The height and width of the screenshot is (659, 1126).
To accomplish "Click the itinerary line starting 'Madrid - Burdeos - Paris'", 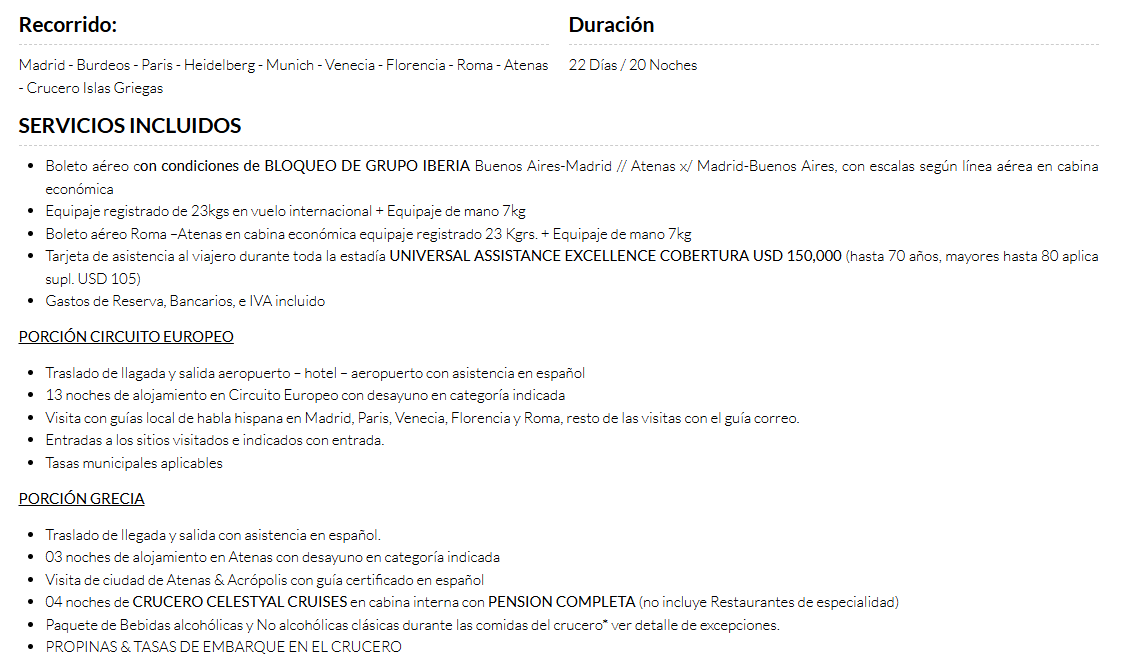I will point(284,65).
